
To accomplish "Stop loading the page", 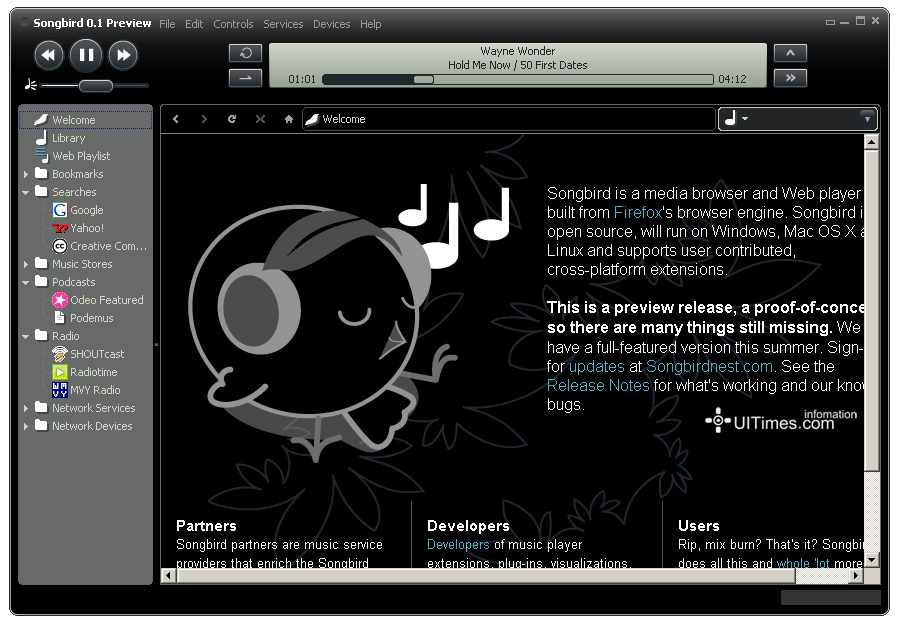I will (x=260, y=119).
